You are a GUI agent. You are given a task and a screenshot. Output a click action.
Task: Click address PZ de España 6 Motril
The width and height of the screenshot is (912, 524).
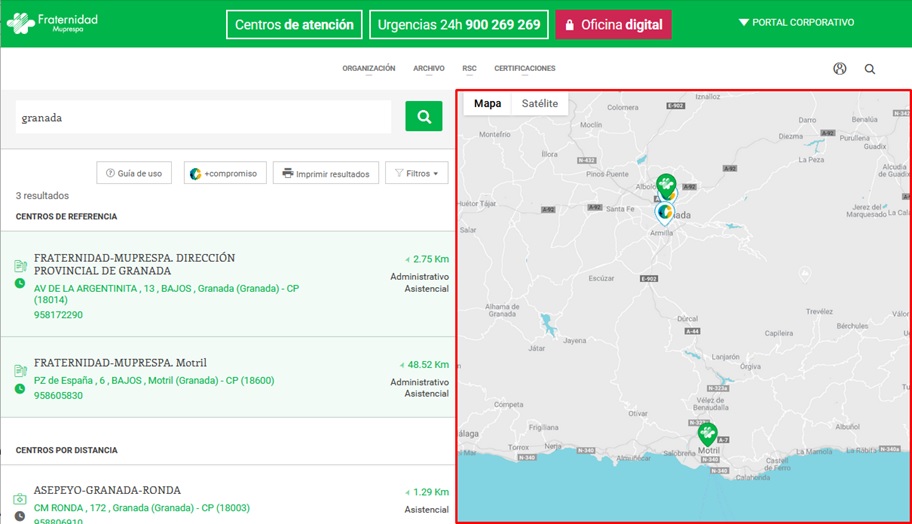[x=154, y=380]
